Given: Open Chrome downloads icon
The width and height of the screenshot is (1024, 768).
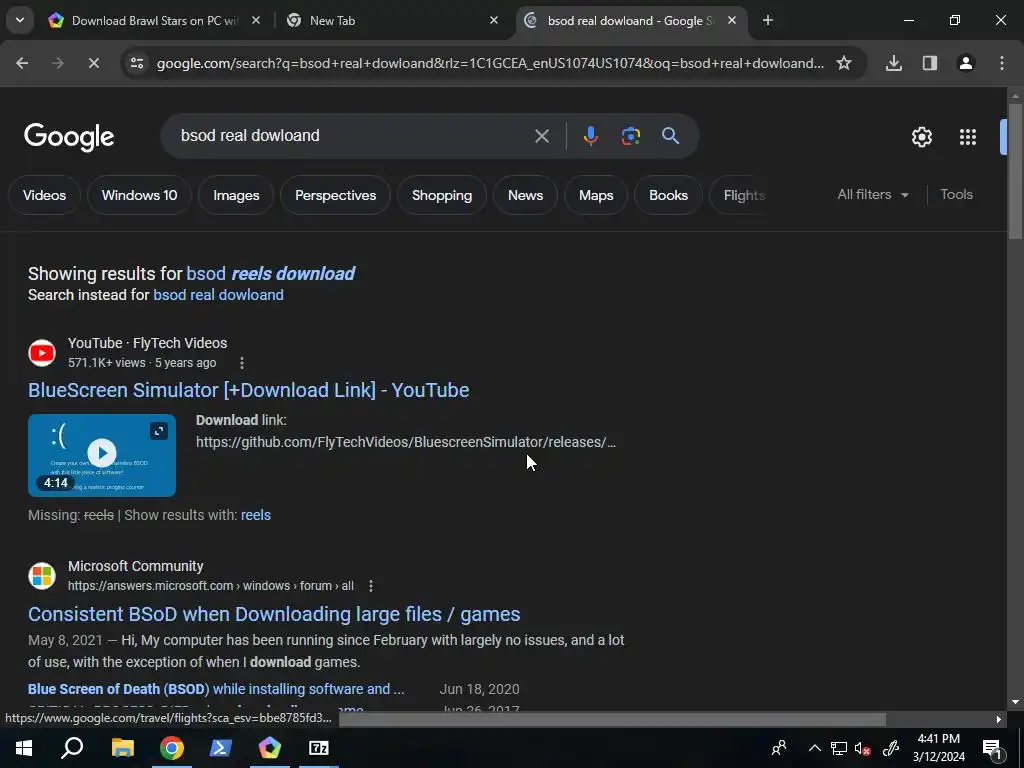Looking at the screenshot, I should (x=894, y=63).
